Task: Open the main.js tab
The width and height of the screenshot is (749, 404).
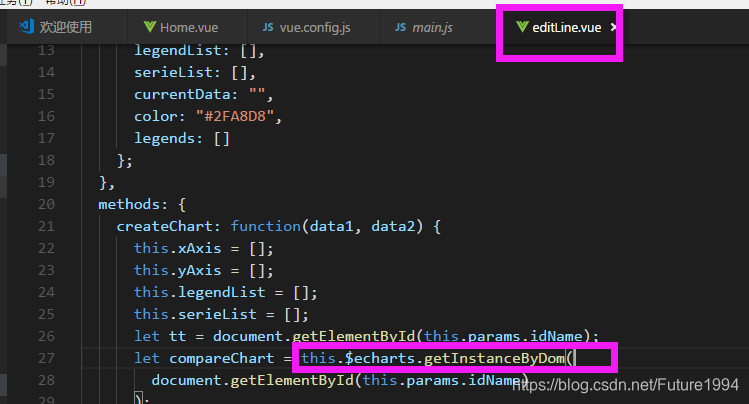Action: [x=432, y=27]
